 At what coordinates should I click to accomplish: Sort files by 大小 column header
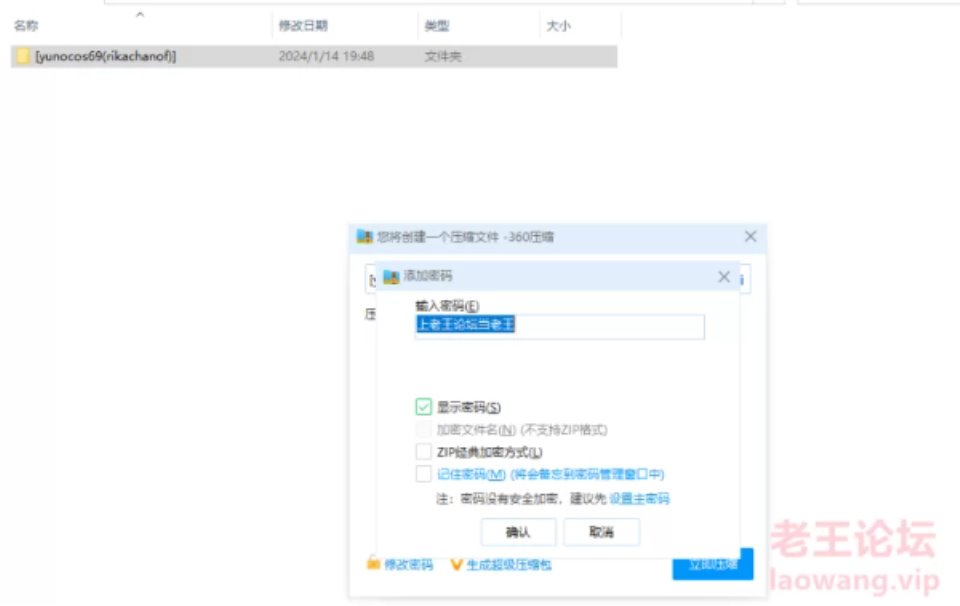click(x=558, y=26)
